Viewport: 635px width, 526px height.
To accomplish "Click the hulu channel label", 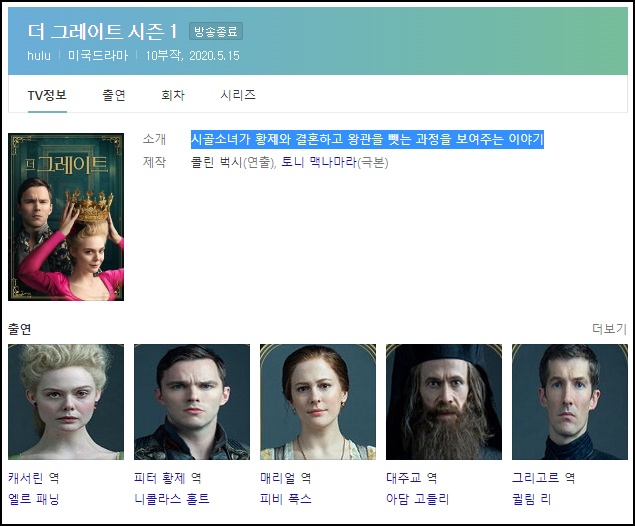I will point(39,55).
